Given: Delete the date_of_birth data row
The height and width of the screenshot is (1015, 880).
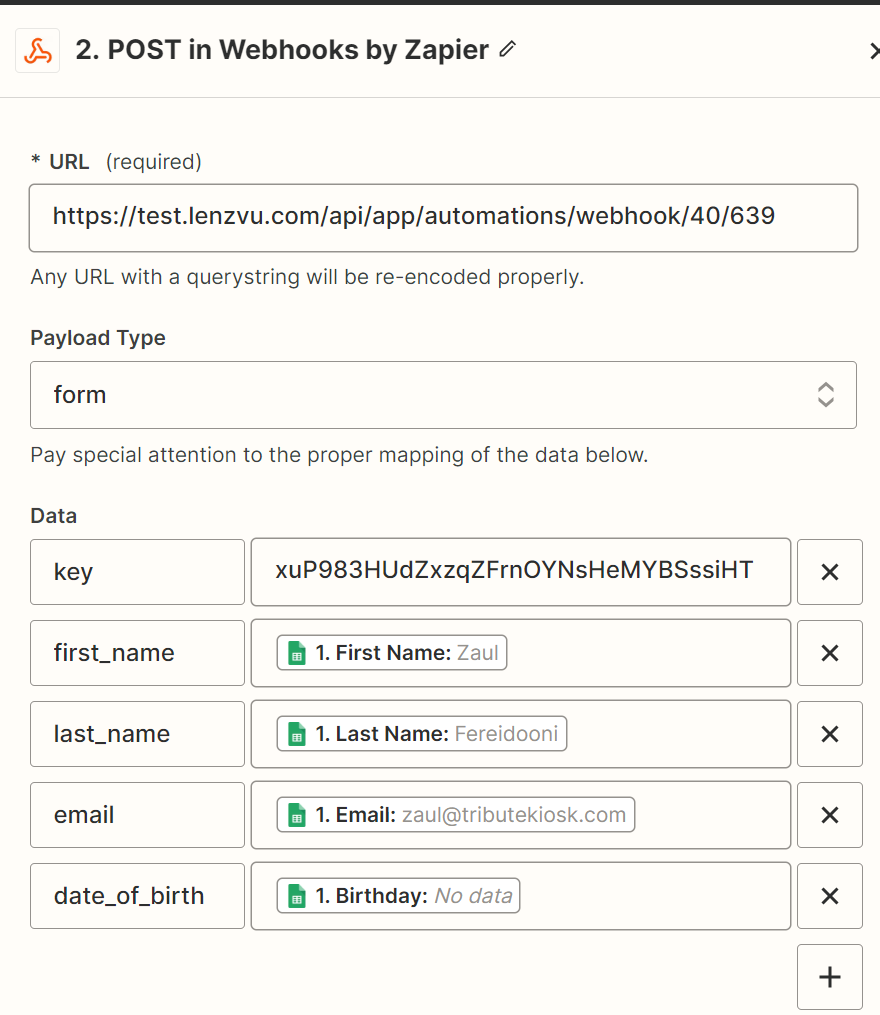Looking at the screenshot, I should click(829, 896).
